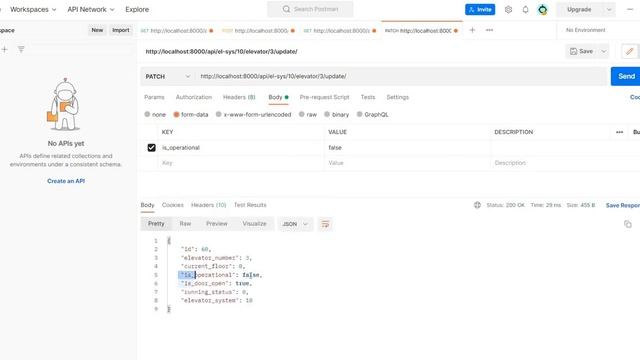
Task: Open the response Headers (10) tab
Action: tap(209, 205)
